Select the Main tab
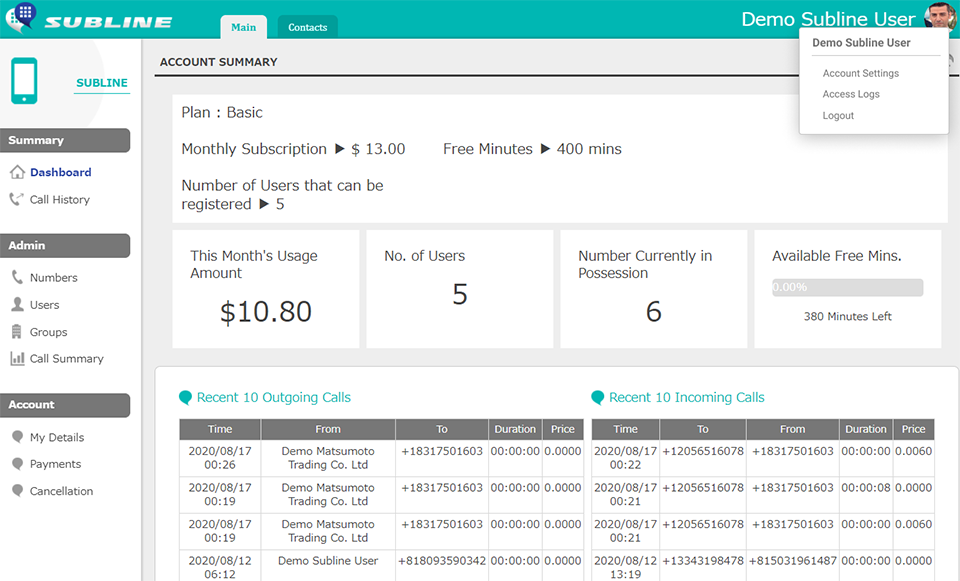 coord(243,27)
